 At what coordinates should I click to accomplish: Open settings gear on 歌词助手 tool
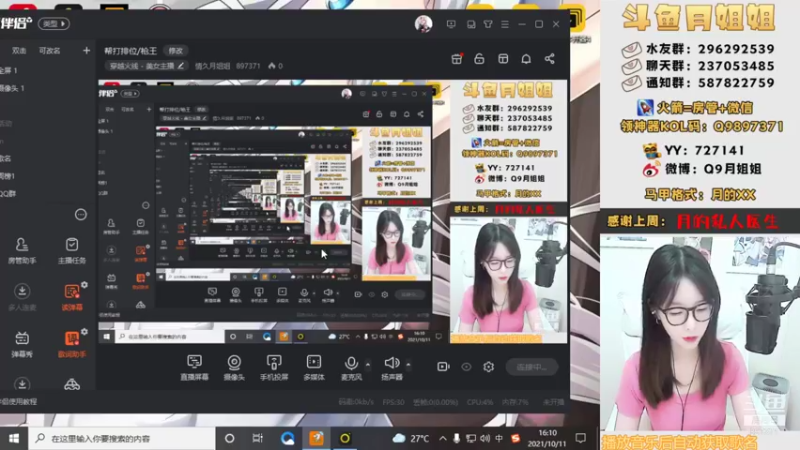[84, 332]
